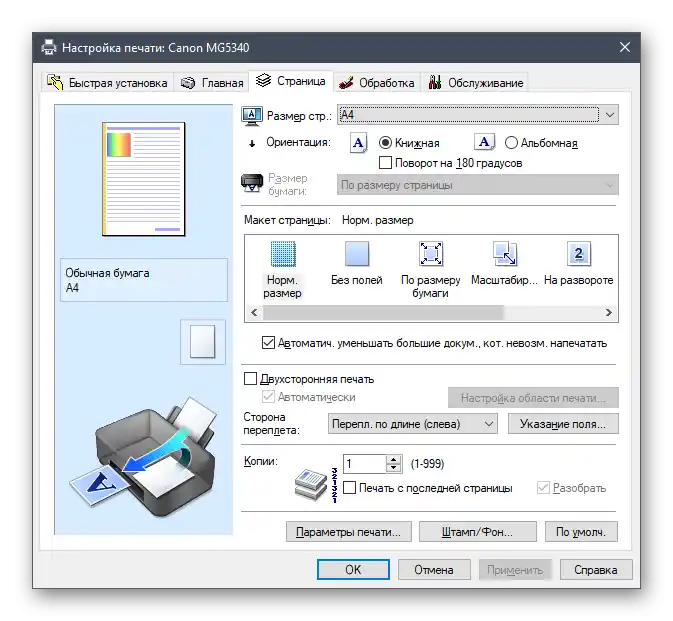Click the stacked copies collation icon
Viewport: 673px width, 621px height.
coord(315,485)
